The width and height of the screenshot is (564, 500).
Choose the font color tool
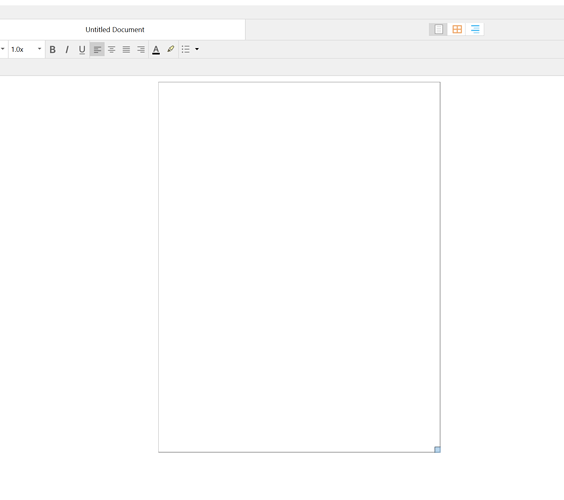(x=156, y=50)
